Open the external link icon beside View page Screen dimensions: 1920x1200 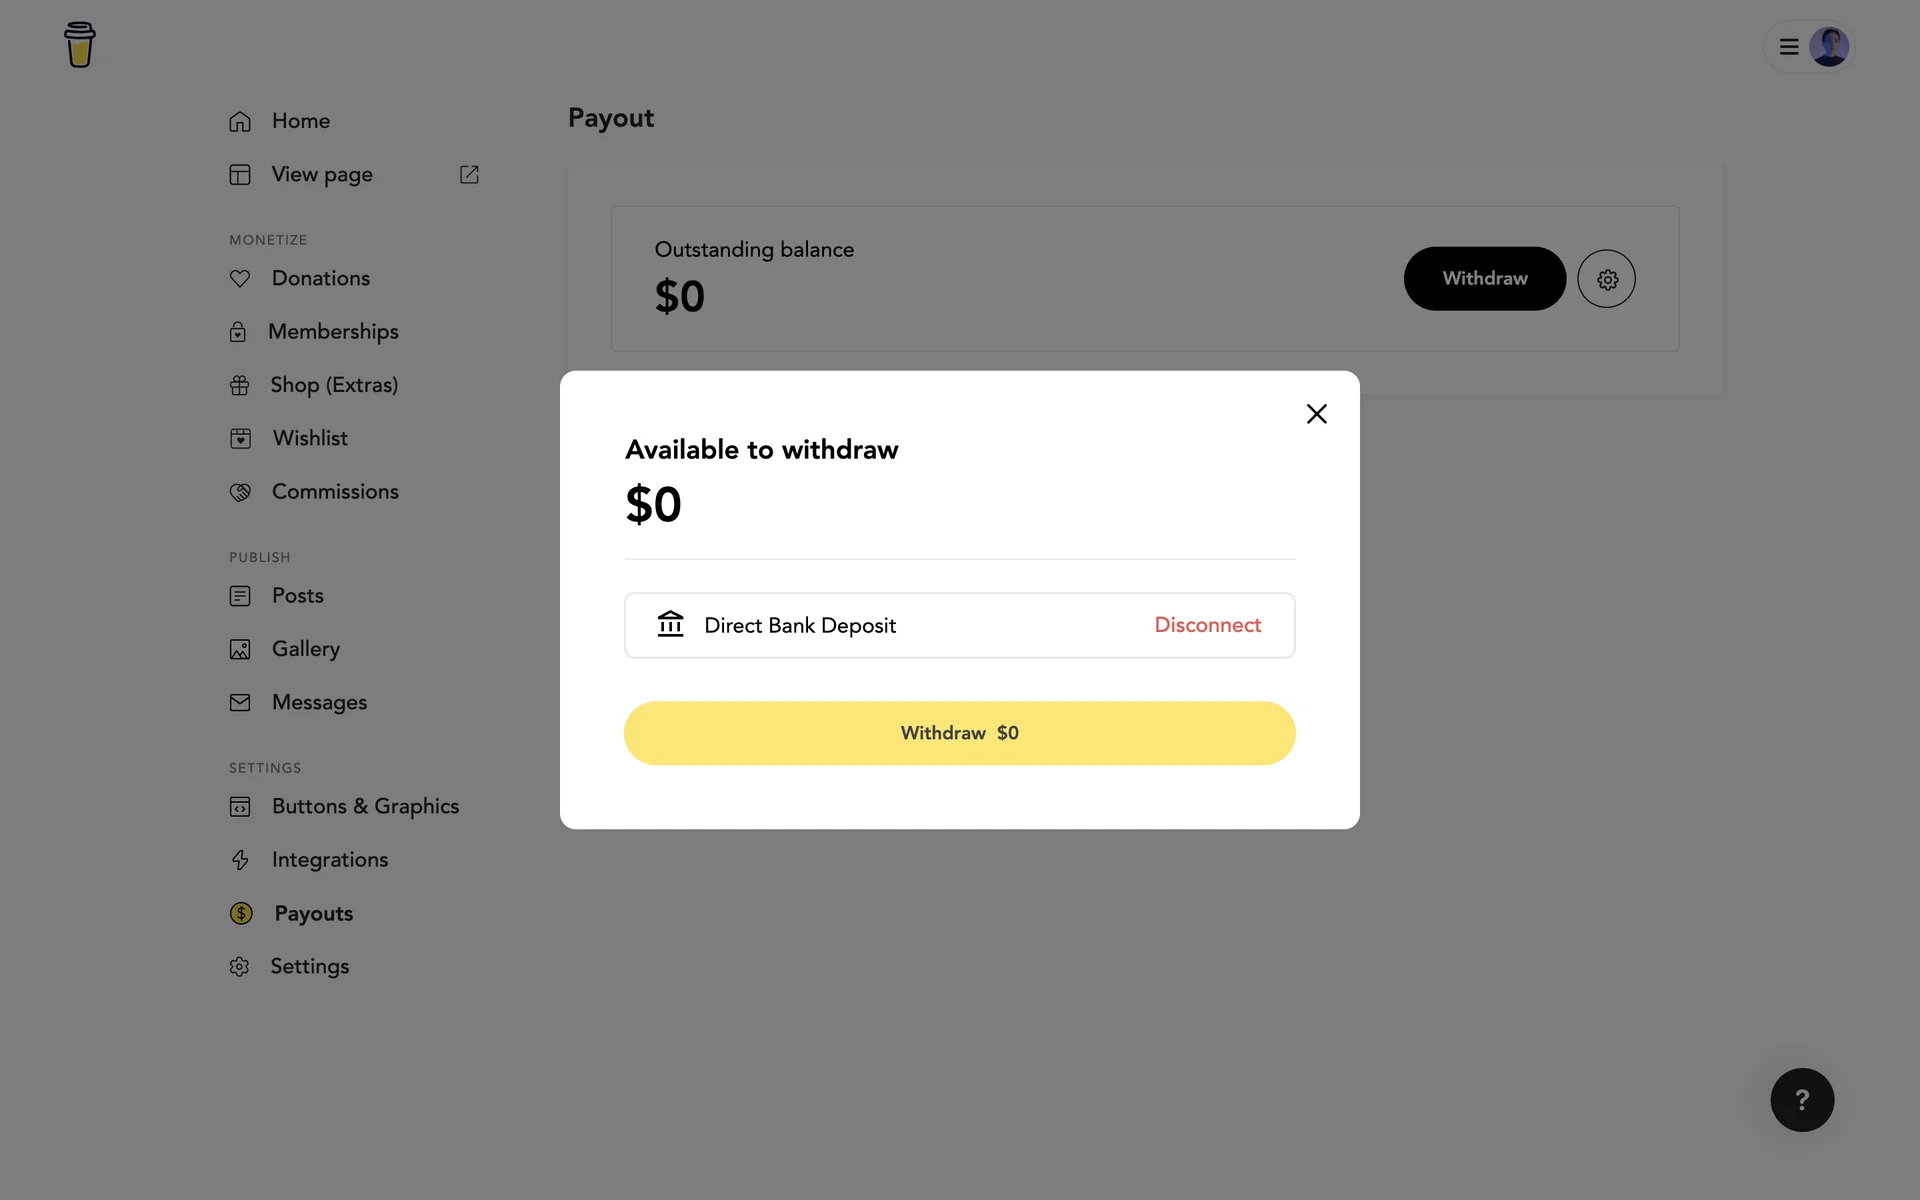tap(469, 175)
